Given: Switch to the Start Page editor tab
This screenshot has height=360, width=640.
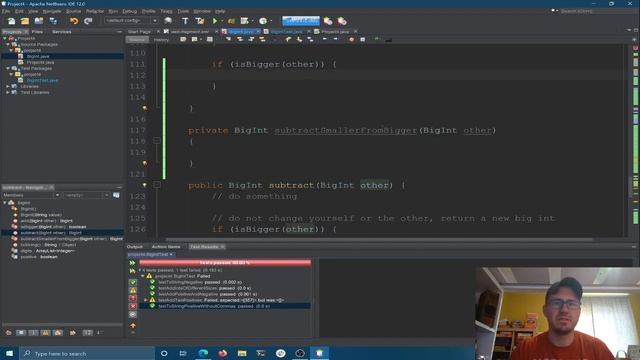Looking at the screenshot, I should (139, 31).
